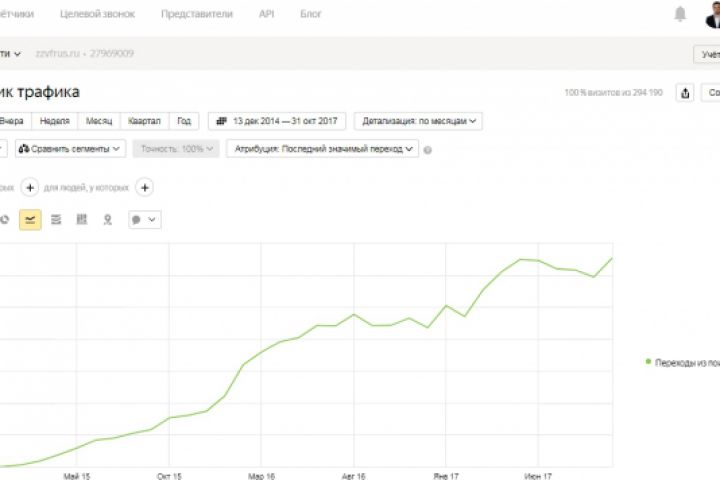This screenshot has height=480, width=720.
Task: Click the Точность: 100% accuracy control
Action: (177, 149)
